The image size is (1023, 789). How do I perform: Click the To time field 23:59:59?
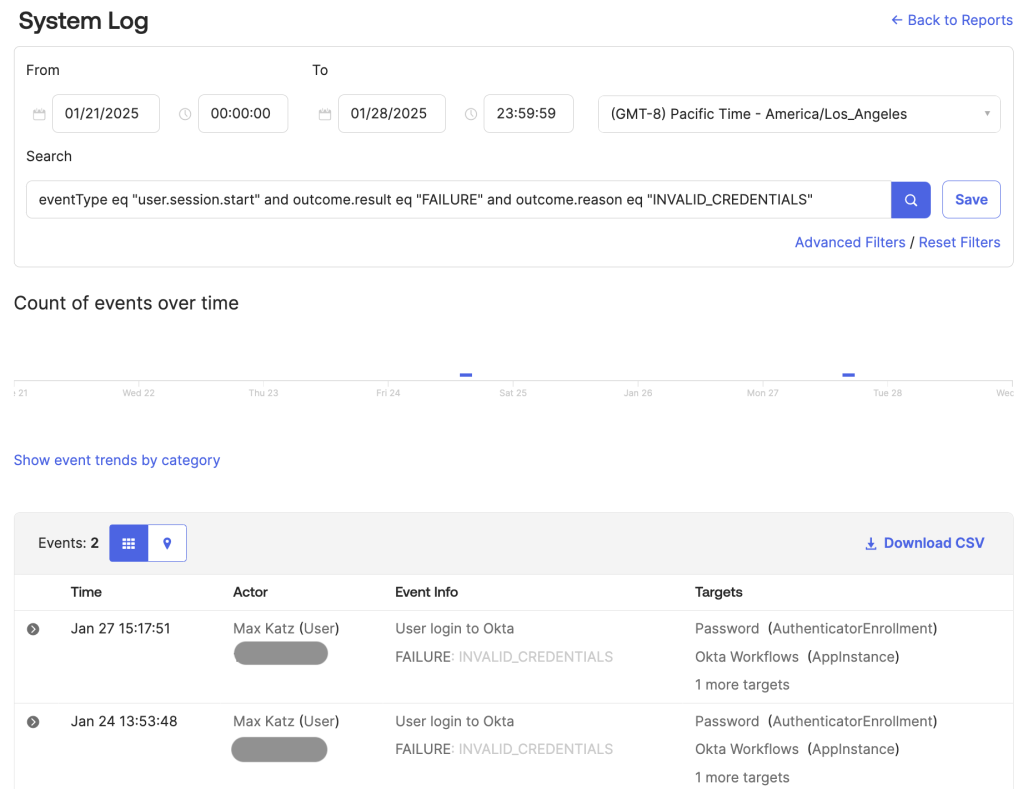(528, 114)
